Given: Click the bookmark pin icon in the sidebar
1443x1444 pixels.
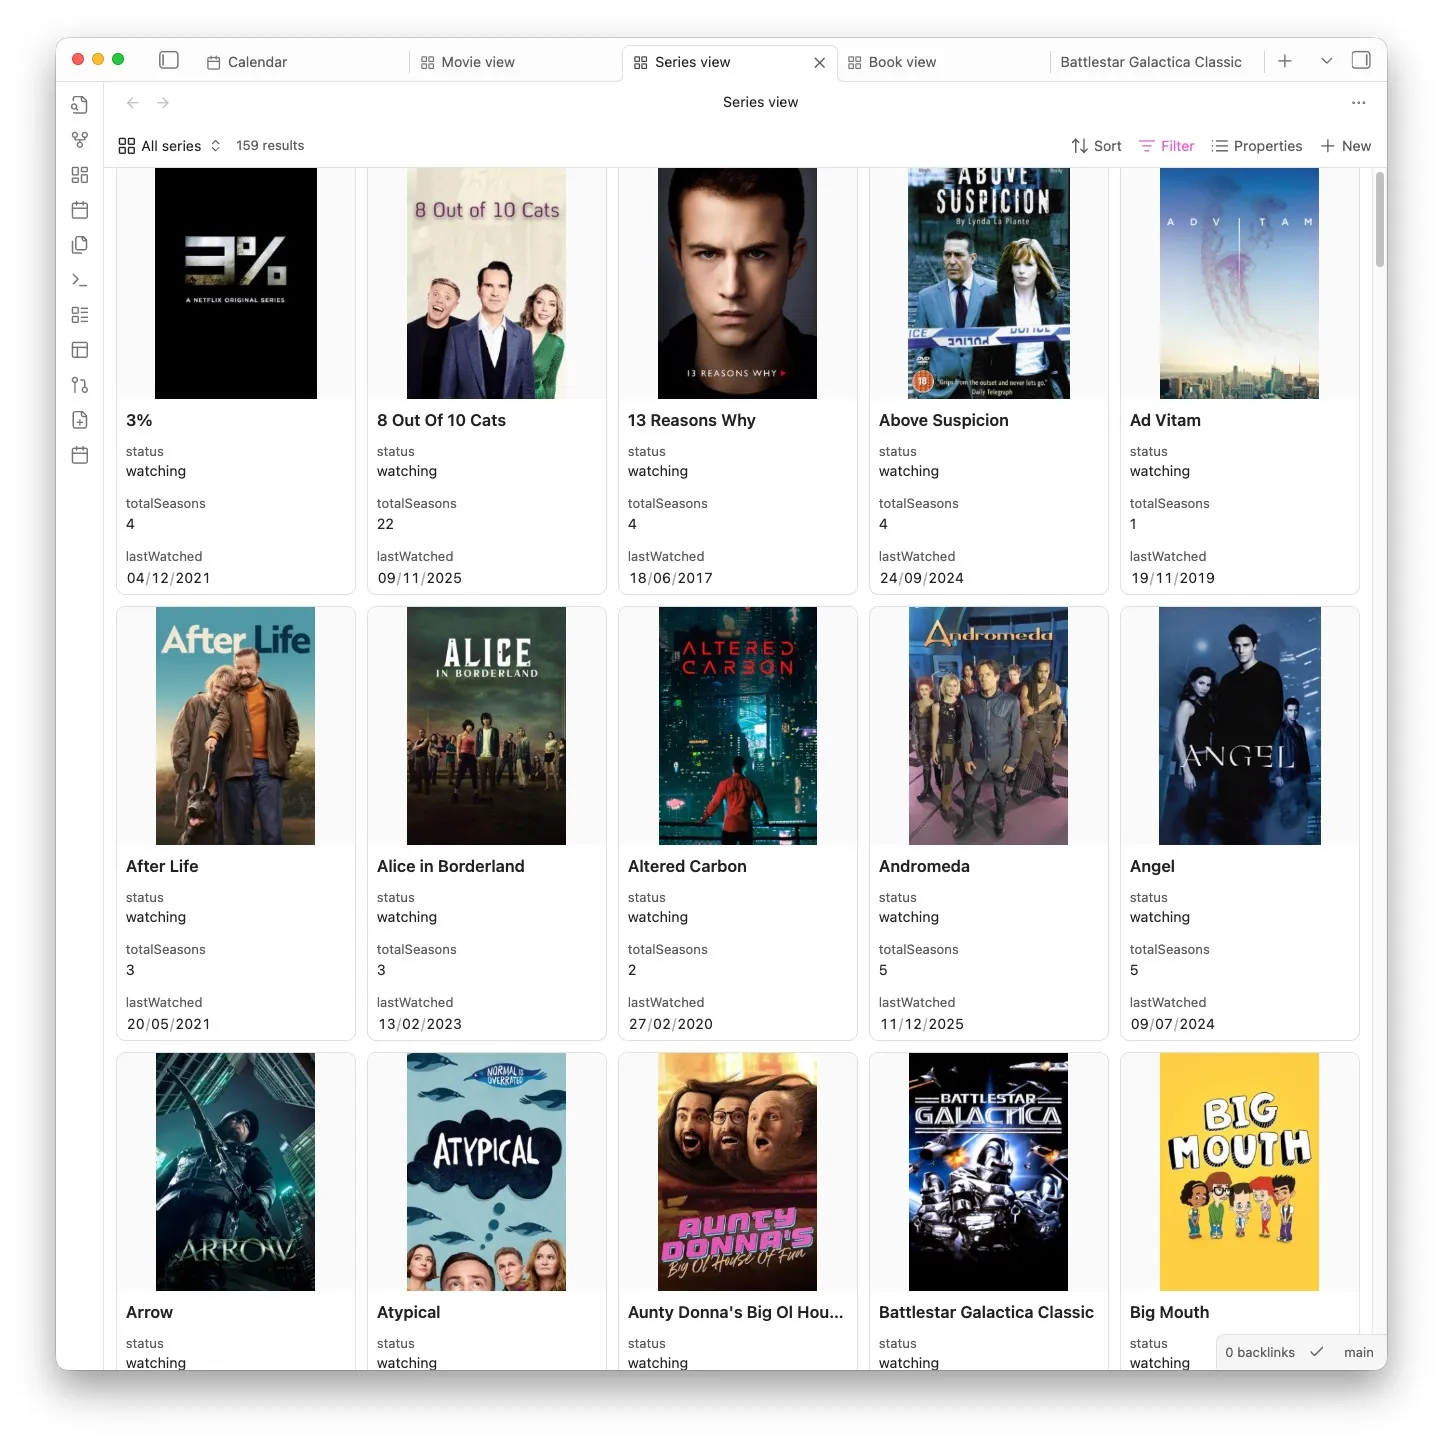Looking at the screenshot, I should pyautogui.click(x=80, y=384).
